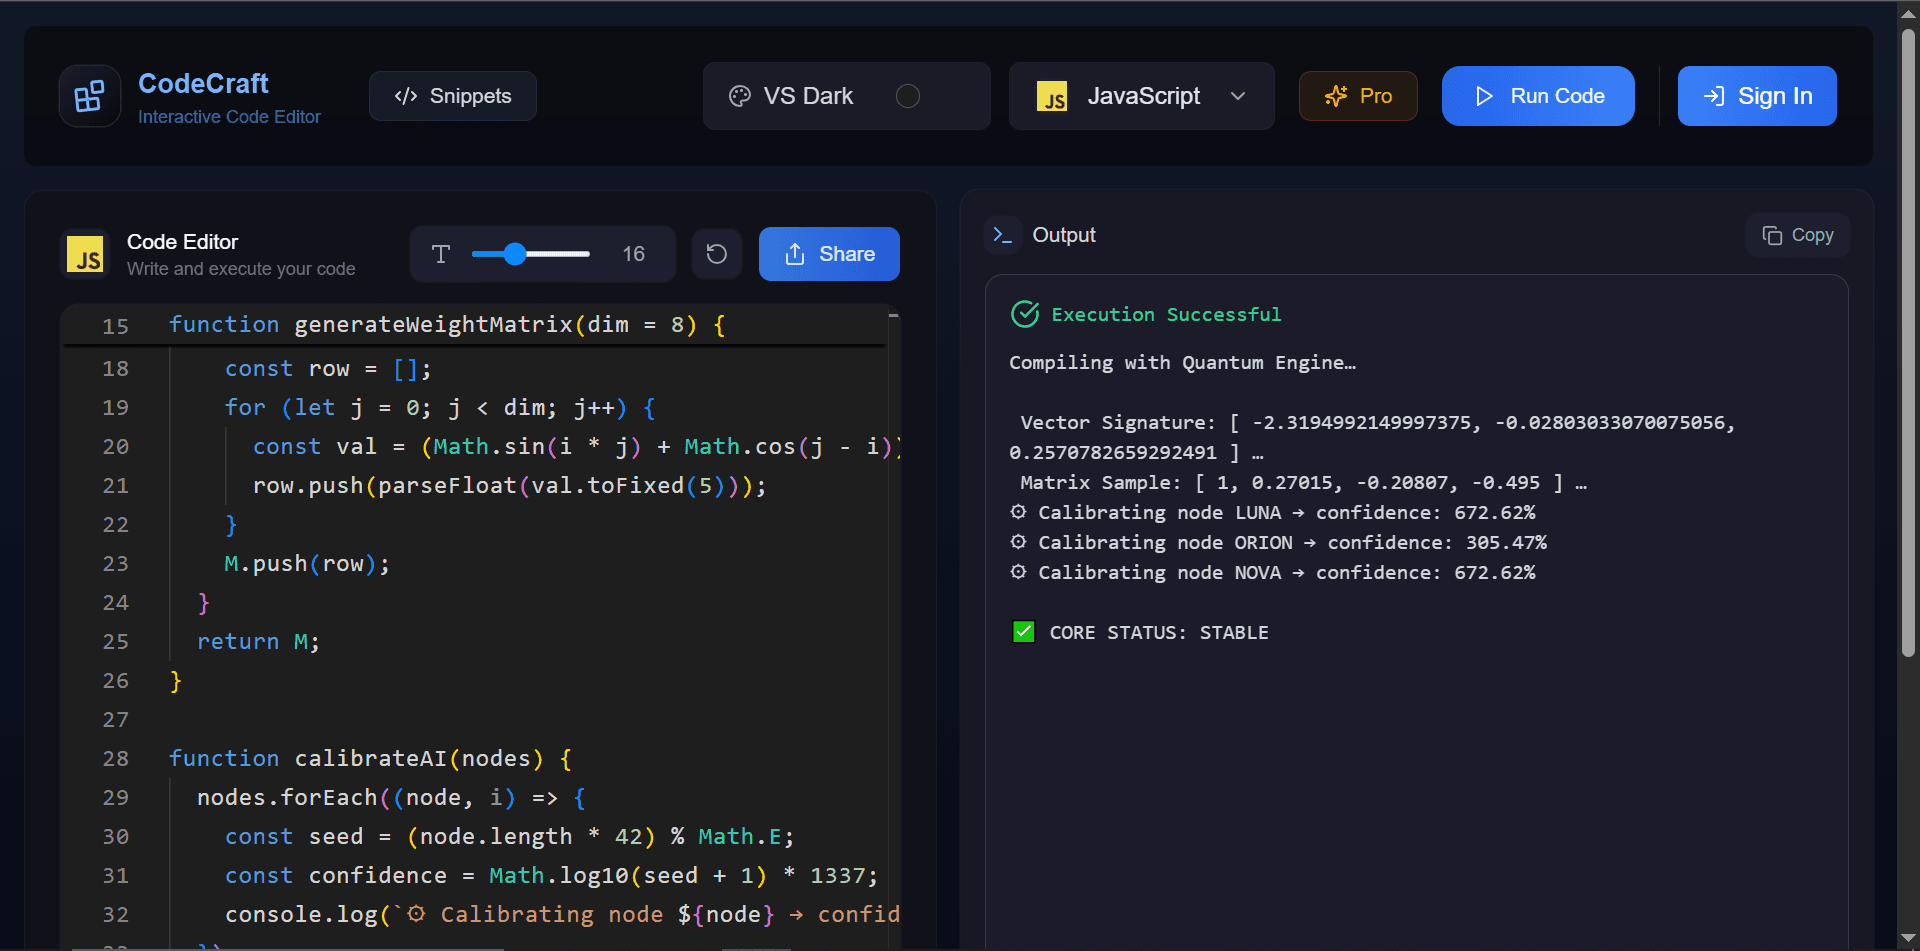Viewport: 1920px width, 951px height.
Task: Click the CodeCraft logo icon
Action: point(90,96)
